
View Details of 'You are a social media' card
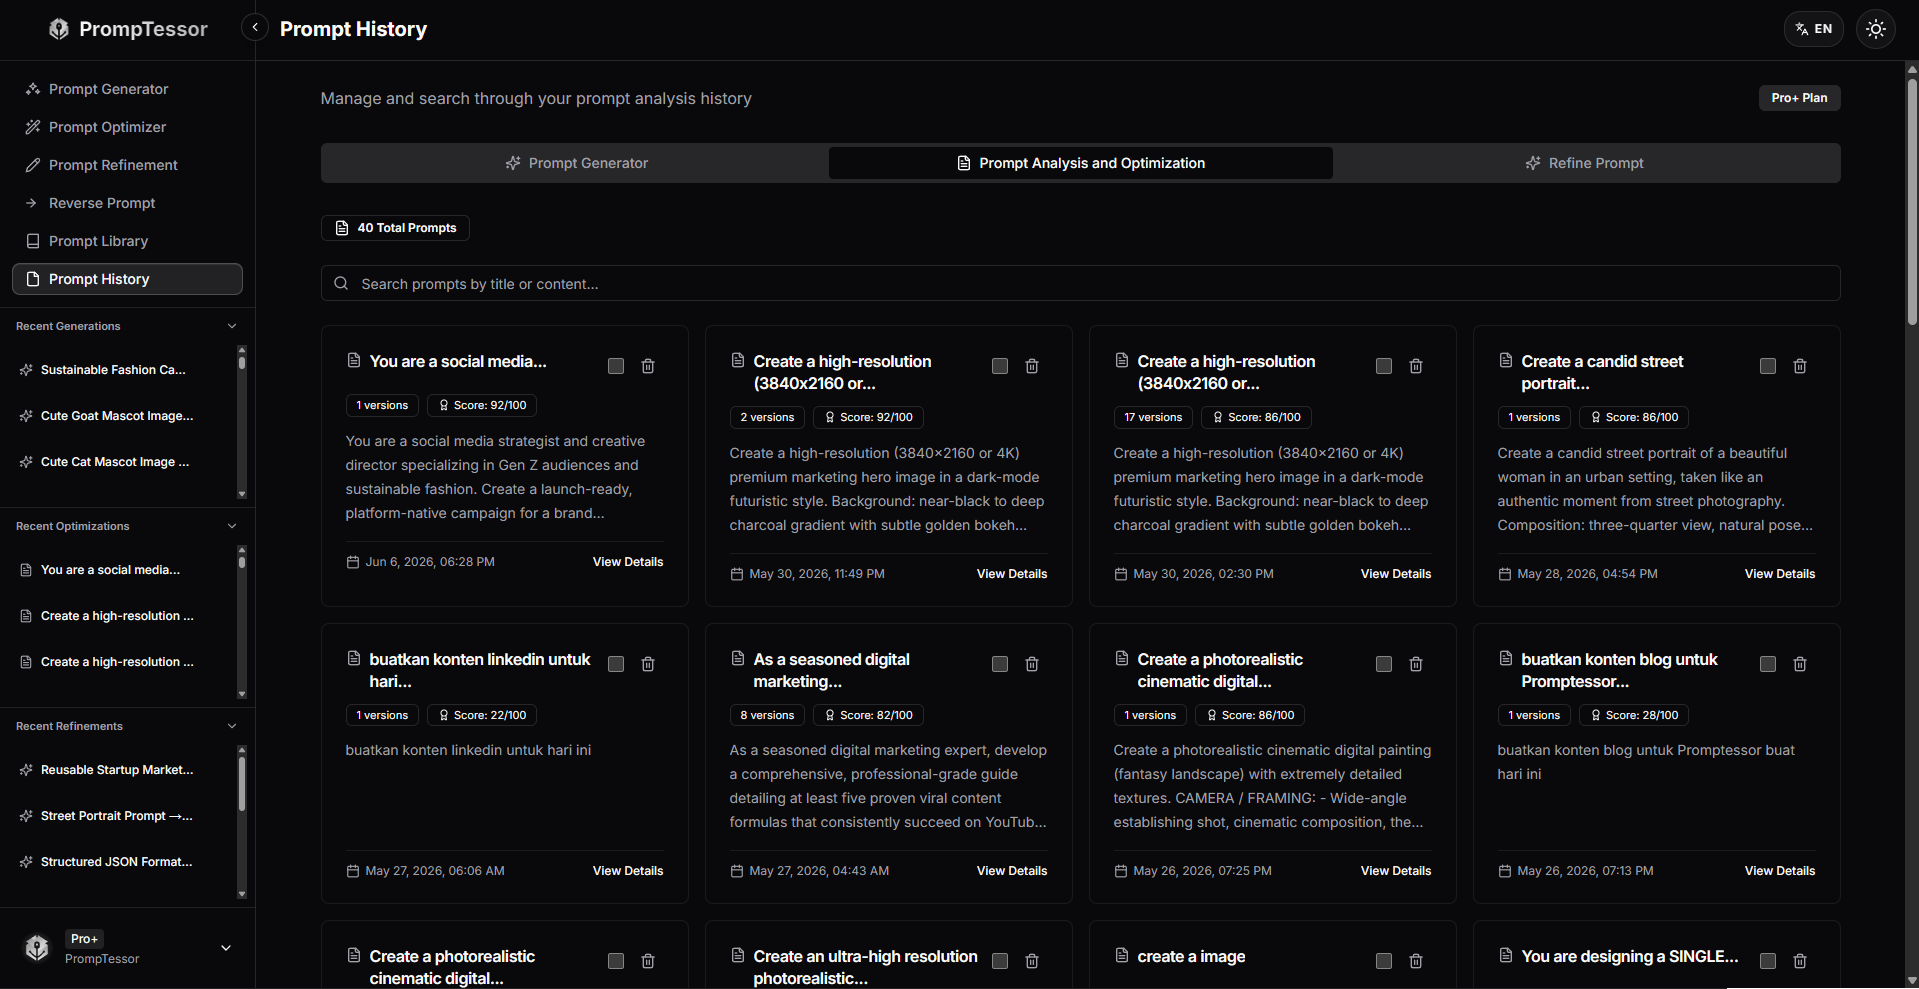tap(628, 562)
